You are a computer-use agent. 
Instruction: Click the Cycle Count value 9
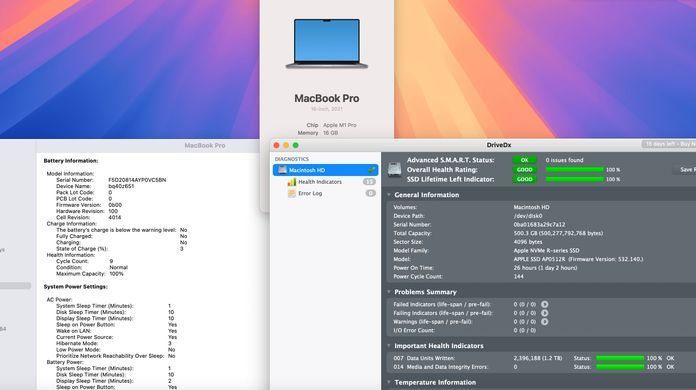111,261
